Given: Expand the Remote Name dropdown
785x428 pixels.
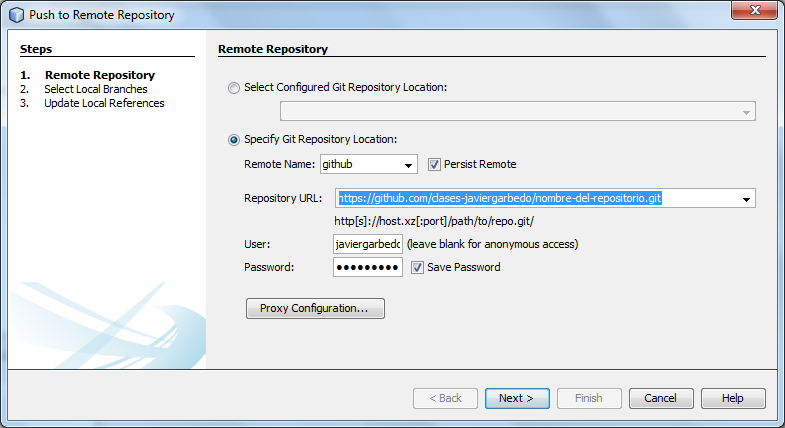Looking at the screenshot, I should pos(408,165).
